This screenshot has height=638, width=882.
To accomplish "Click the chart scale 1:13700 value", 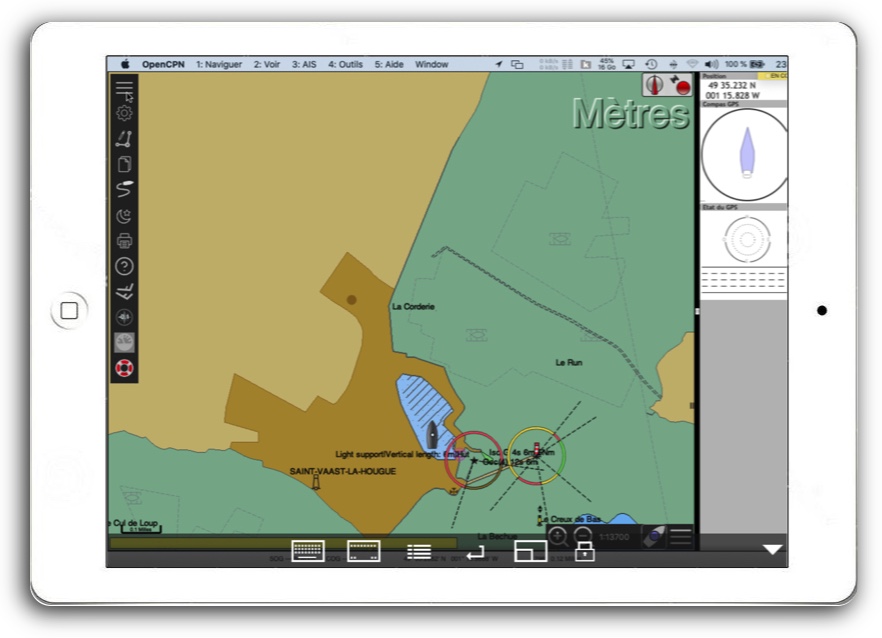I will point(614,537).
